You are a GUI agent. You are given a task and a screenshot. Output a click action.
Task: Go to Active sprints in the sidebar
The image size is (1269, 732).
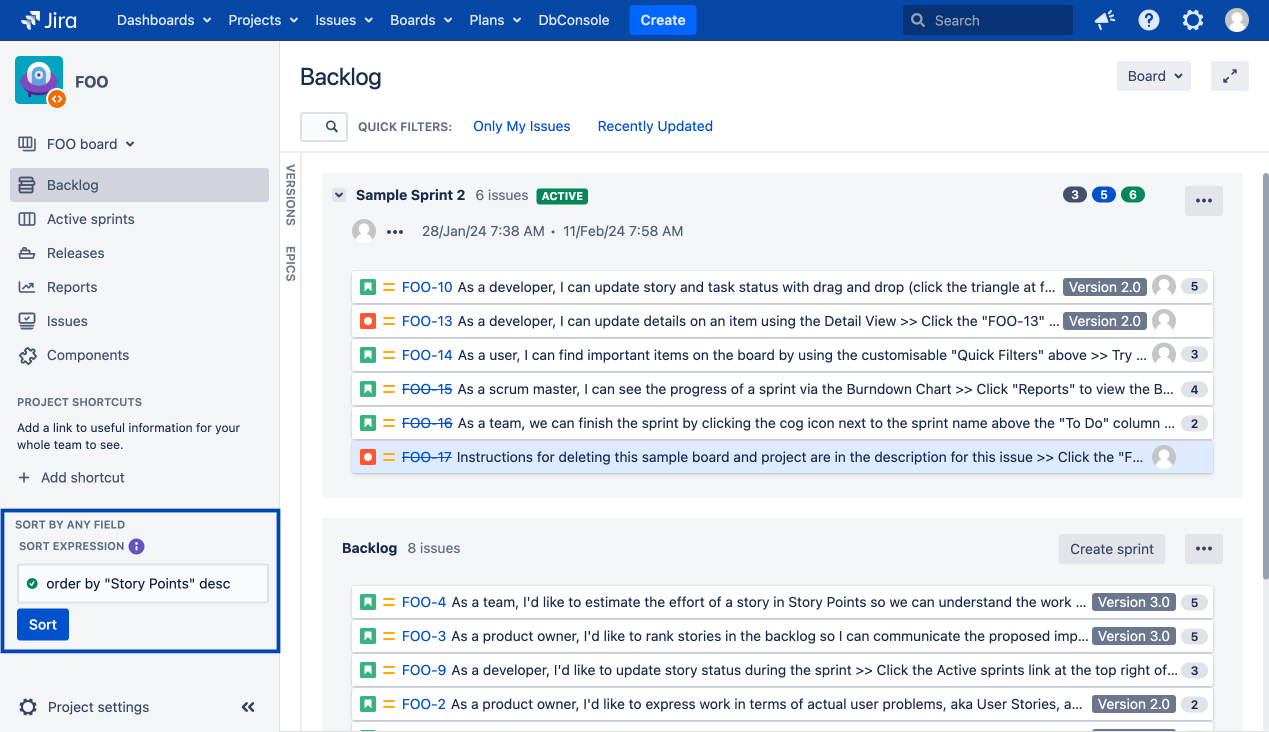pos(140,219)
